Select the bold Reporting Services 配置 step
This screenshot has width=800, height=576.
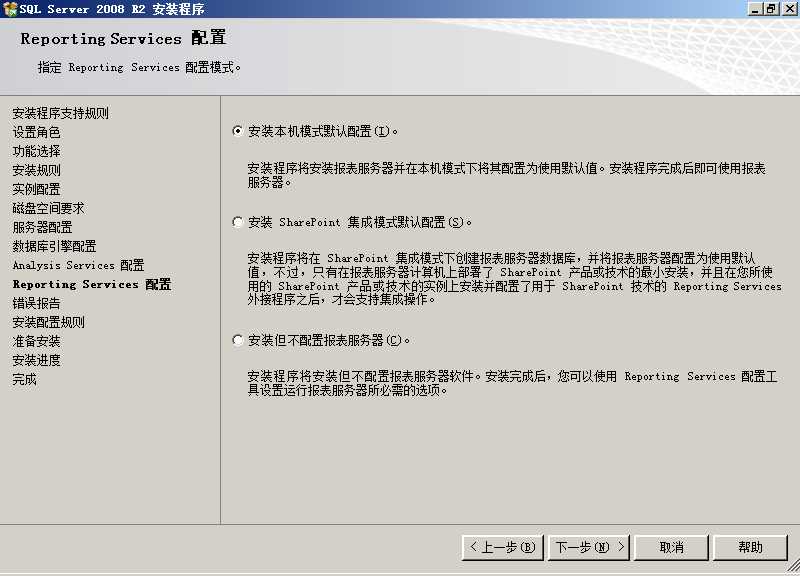coord(92,284)
